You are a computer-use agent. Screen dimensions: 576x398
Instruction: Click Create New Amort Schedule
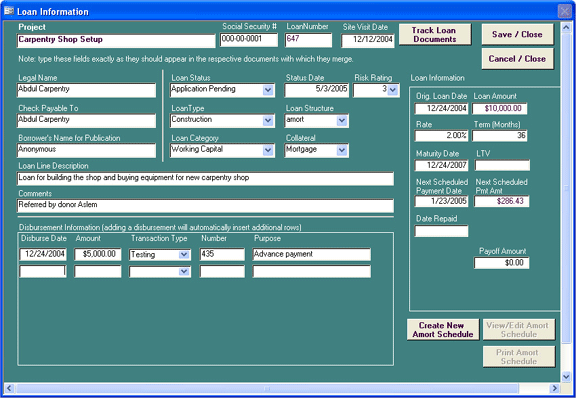[x=443, y=330]
